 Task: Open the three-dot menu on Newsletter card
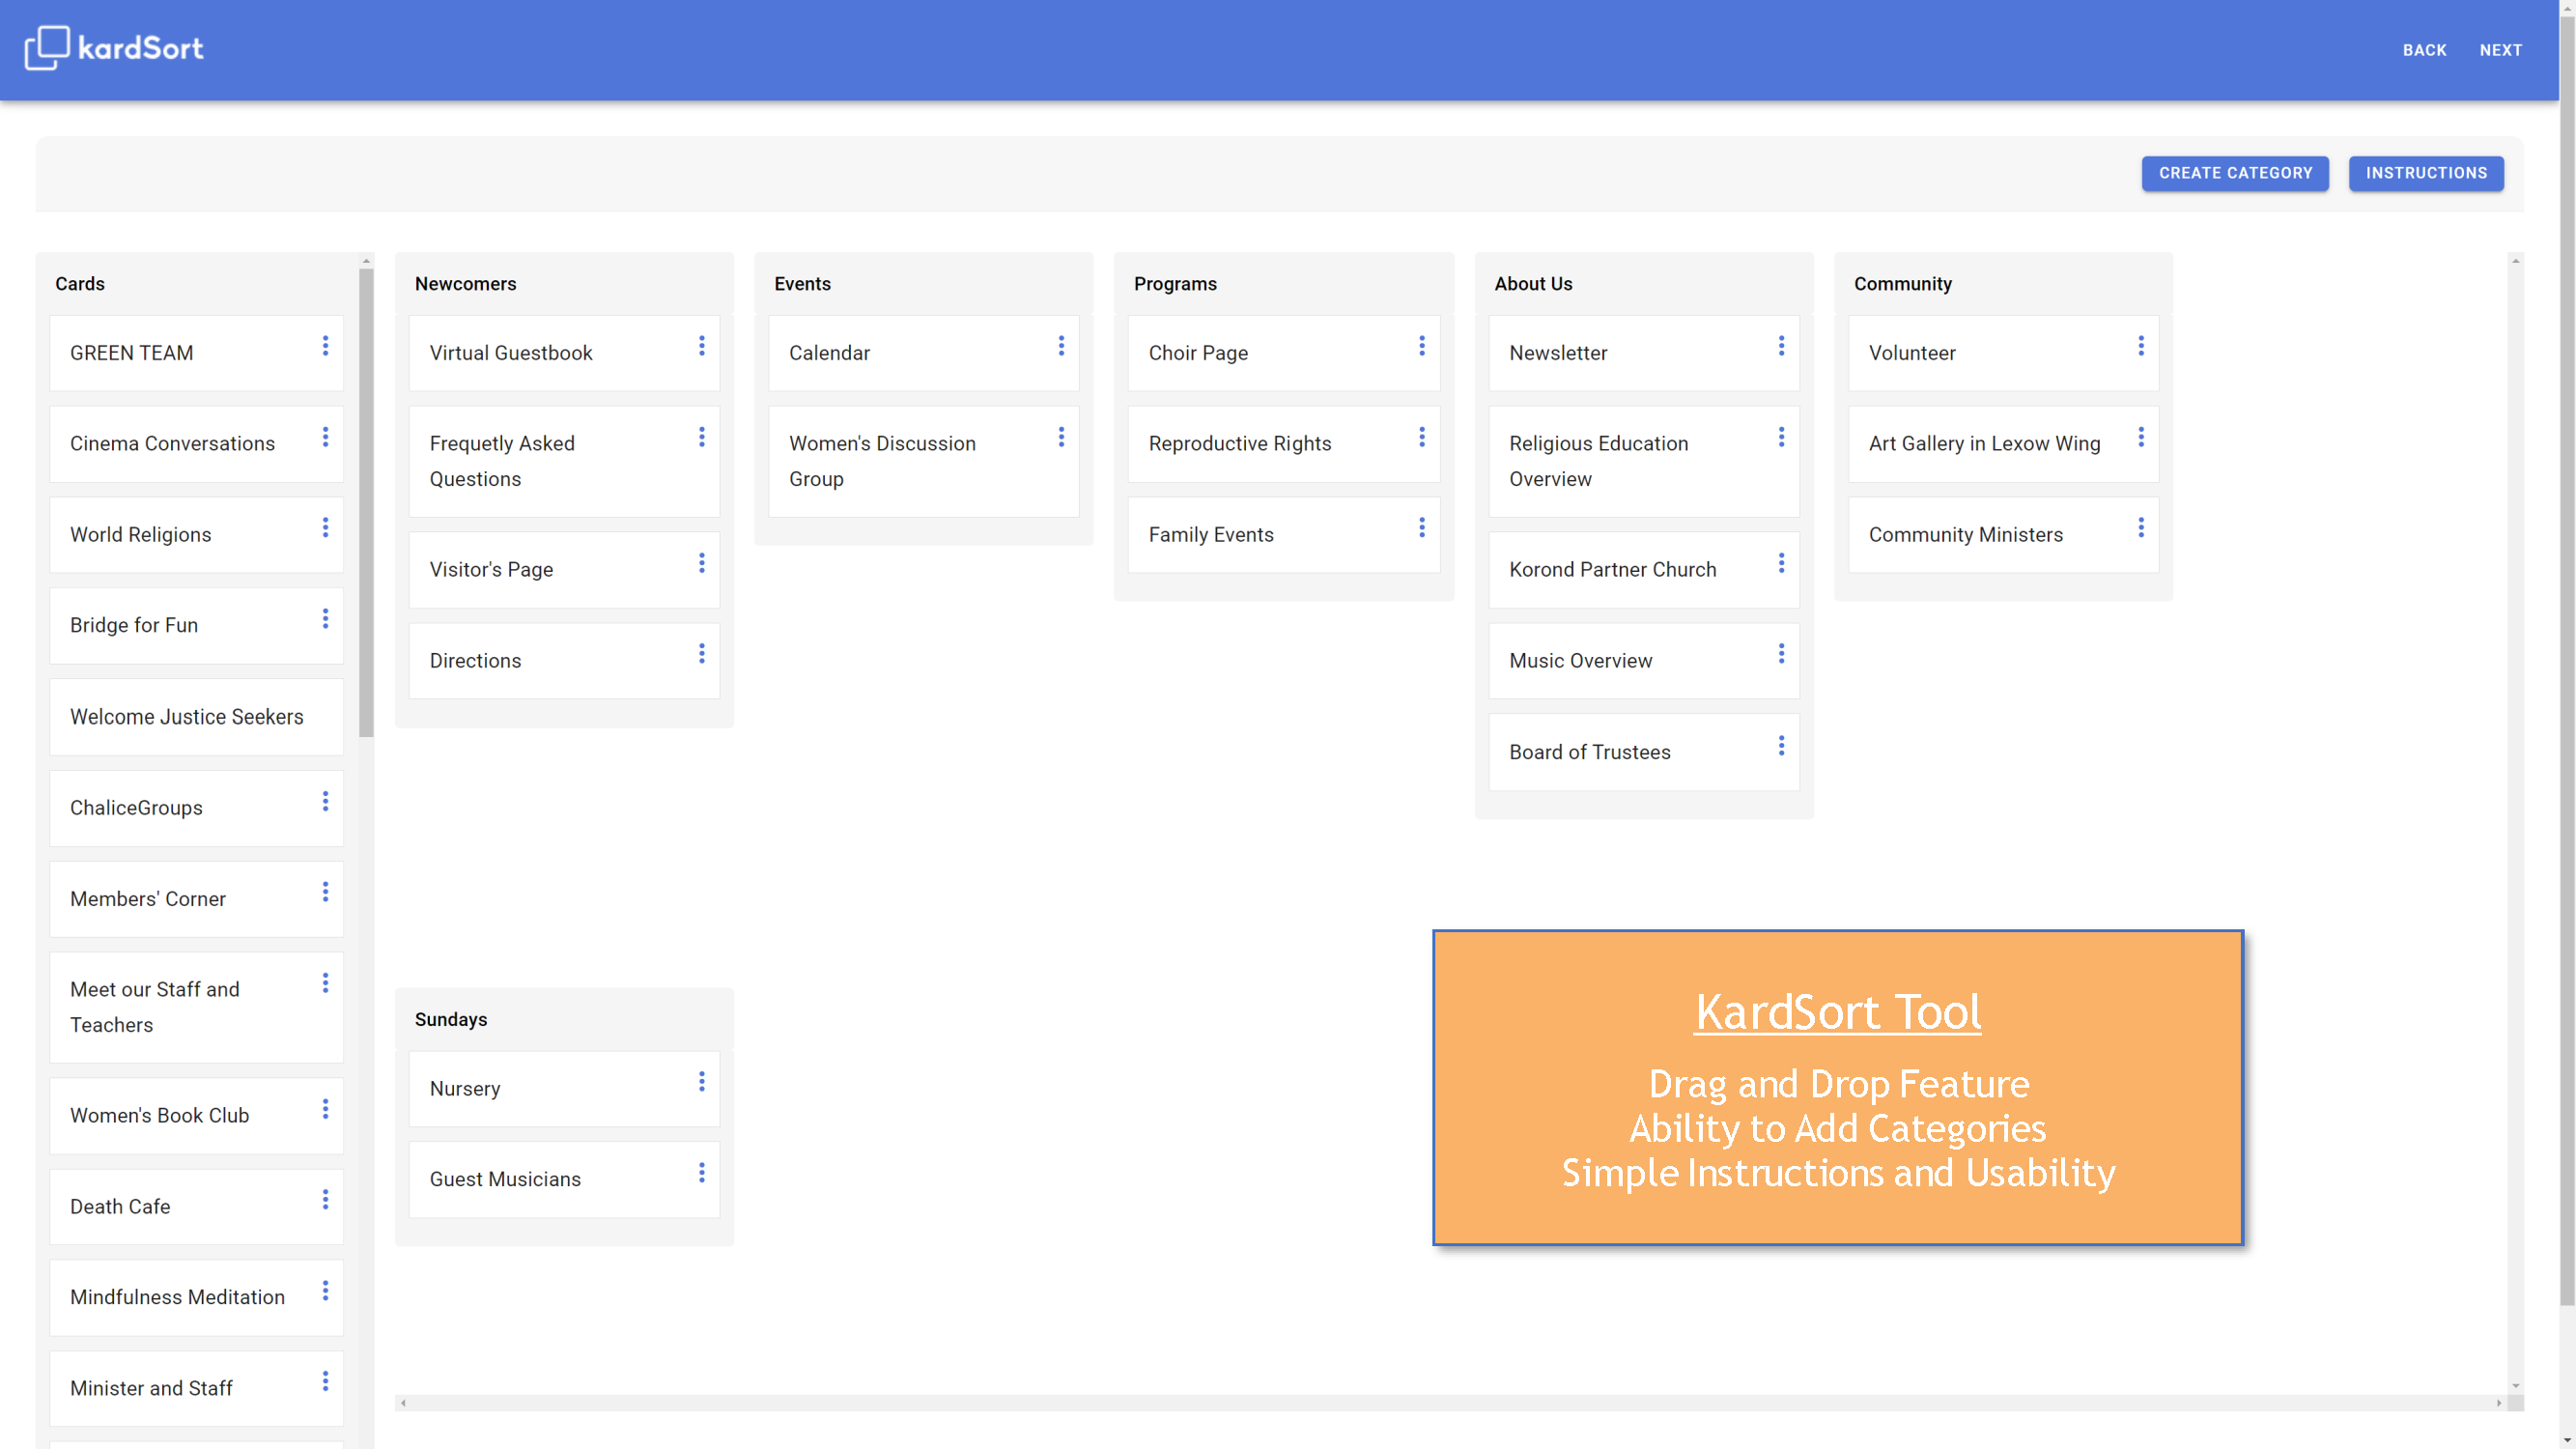pyautogui.click(x=1781, y=346)
